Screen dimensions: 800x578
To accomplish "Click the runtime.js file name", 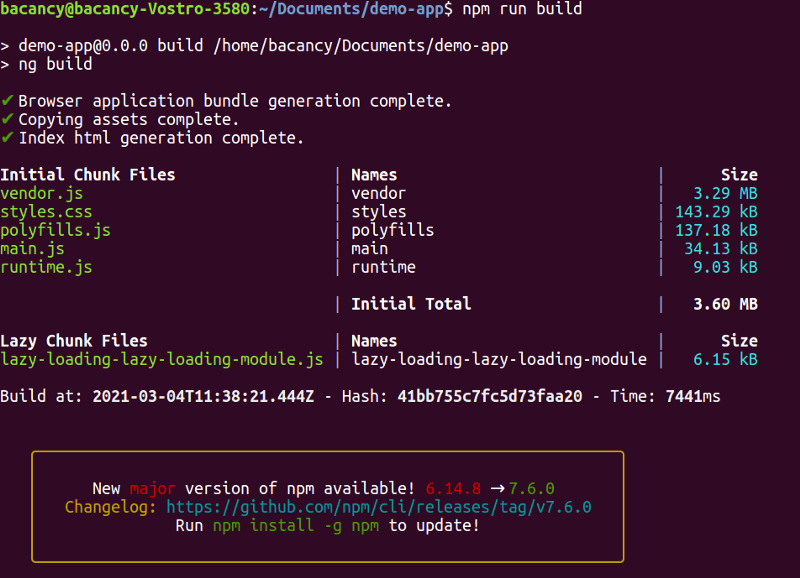I will coord(46,267).
